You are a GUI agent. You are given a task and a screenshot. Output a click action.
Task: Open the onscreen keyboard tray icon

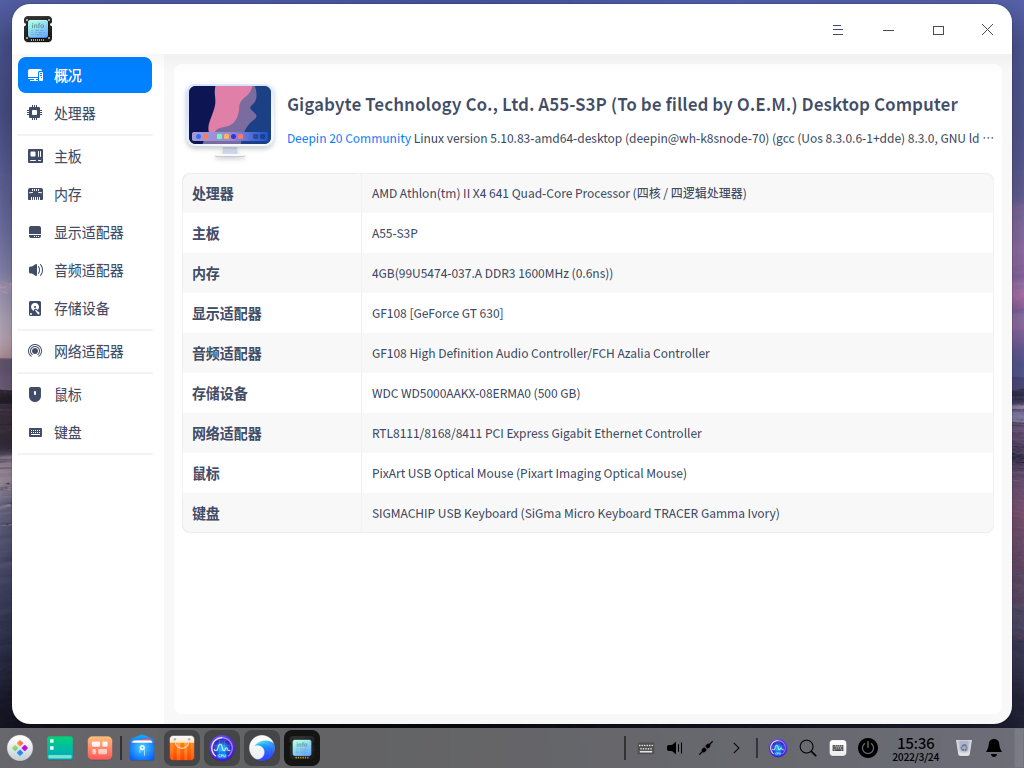tap(646, 748)
